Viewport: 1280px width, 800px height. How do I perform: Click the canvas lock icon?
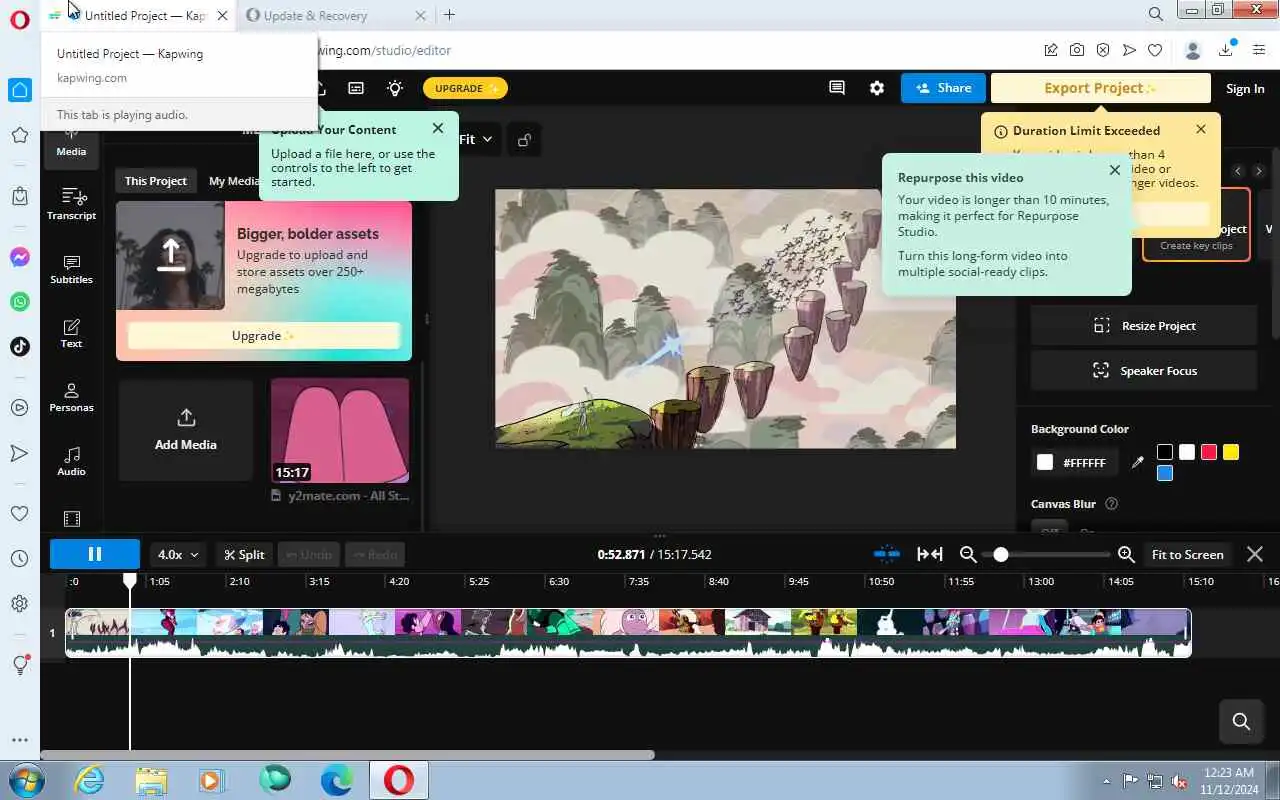click(x=524, y=140)
